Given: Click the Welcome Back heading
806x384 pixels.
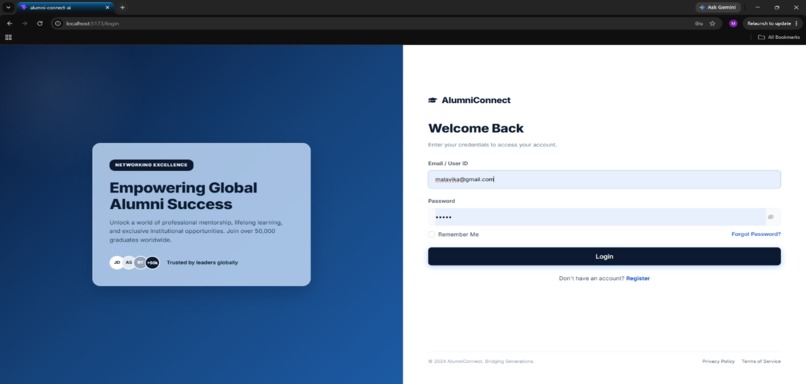Looking at the screenshot, I should pyautogui.click(x=476, y=129).
